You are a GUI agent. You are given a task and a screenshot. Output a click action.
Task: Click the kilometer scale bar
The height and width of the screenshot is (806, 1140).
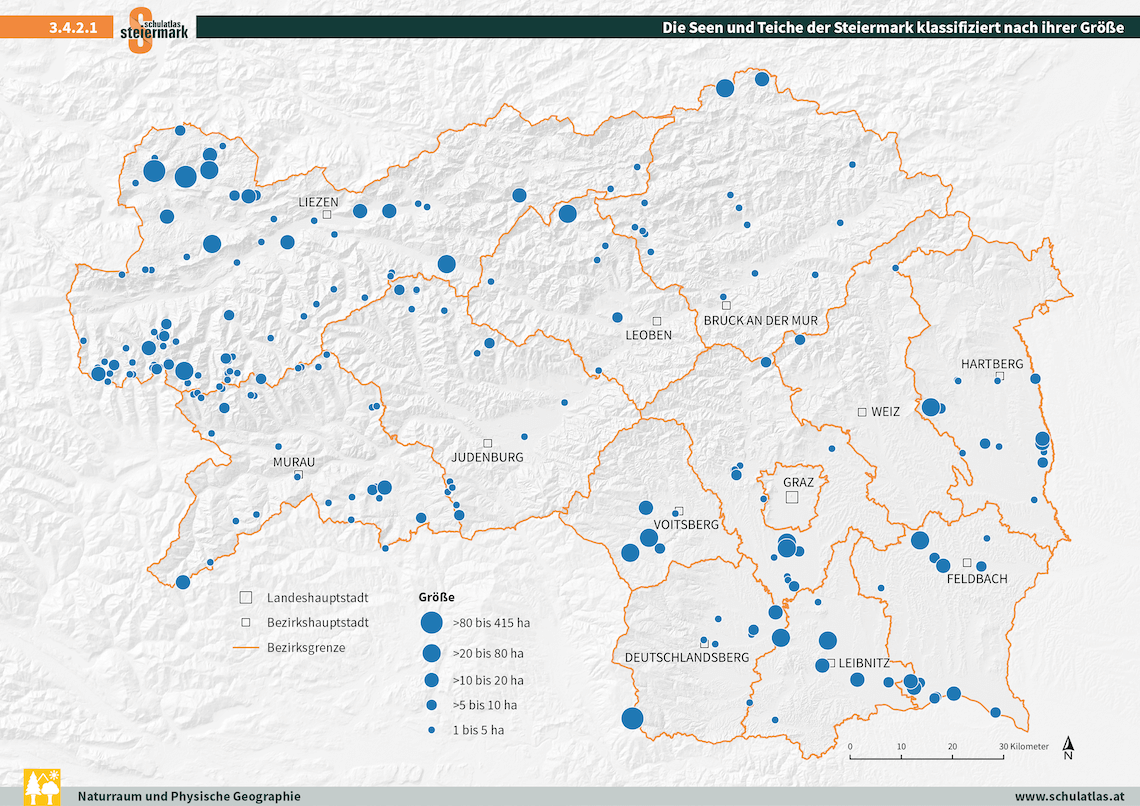pyautogui.click(x=926, y=758)
